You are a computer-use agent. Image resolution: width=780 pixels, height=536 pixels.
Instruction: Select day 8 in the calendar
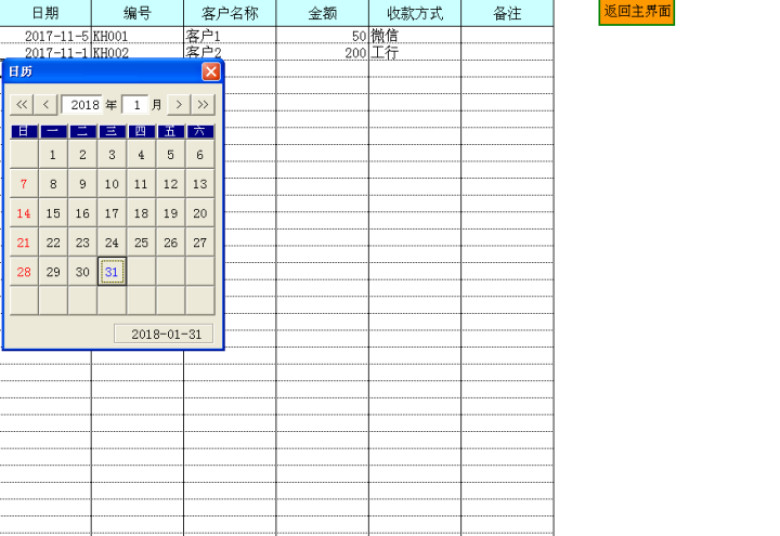(x=53, y=184)
